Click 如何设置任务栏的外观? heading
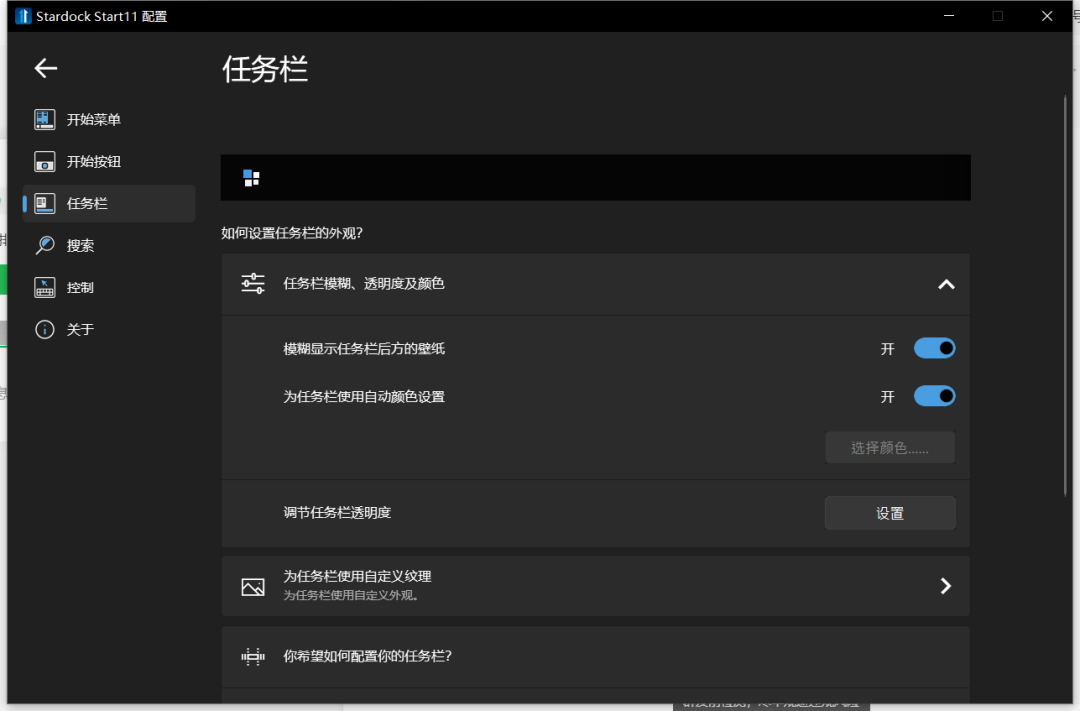 [292, 233]
